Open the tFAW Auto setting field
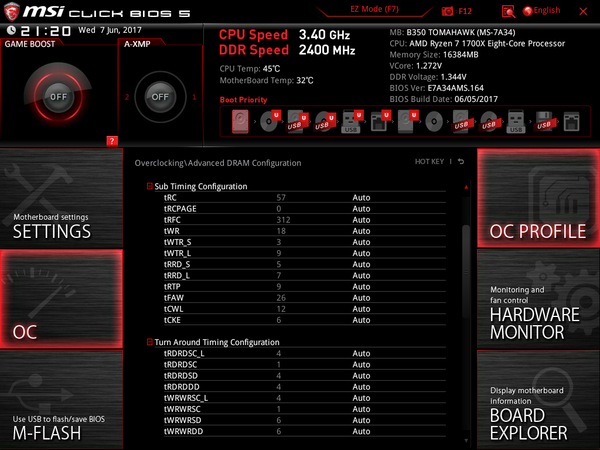 coord(361,297)
